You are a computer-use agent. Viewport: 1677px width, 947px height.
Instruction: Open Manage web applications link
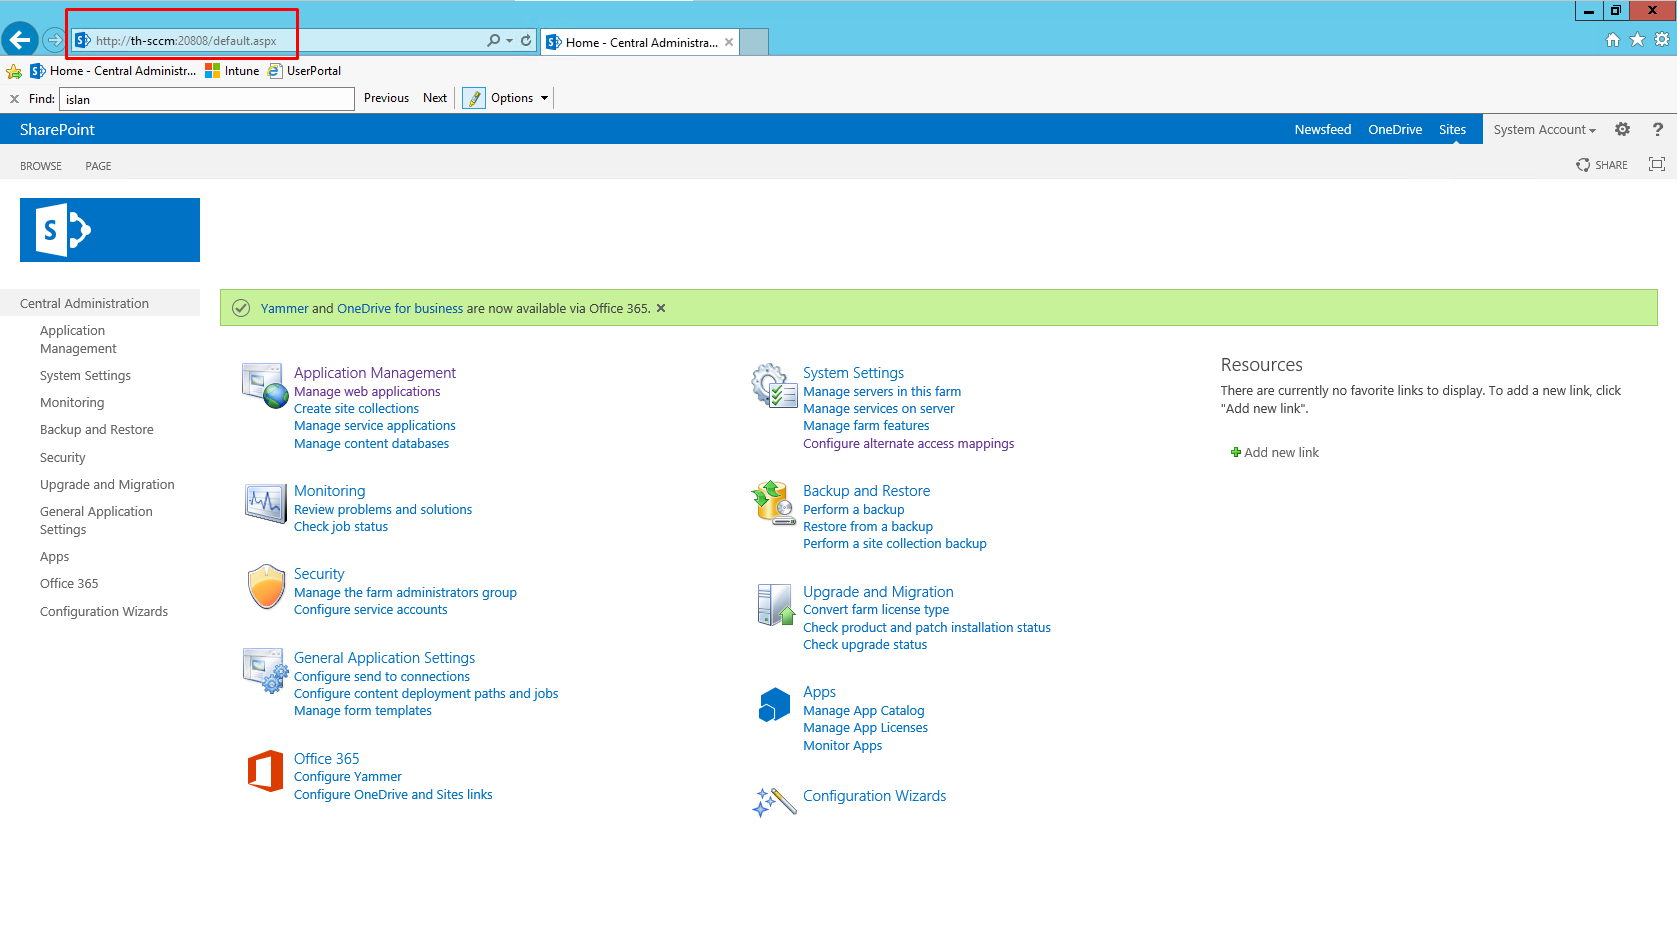click(367, 392)
